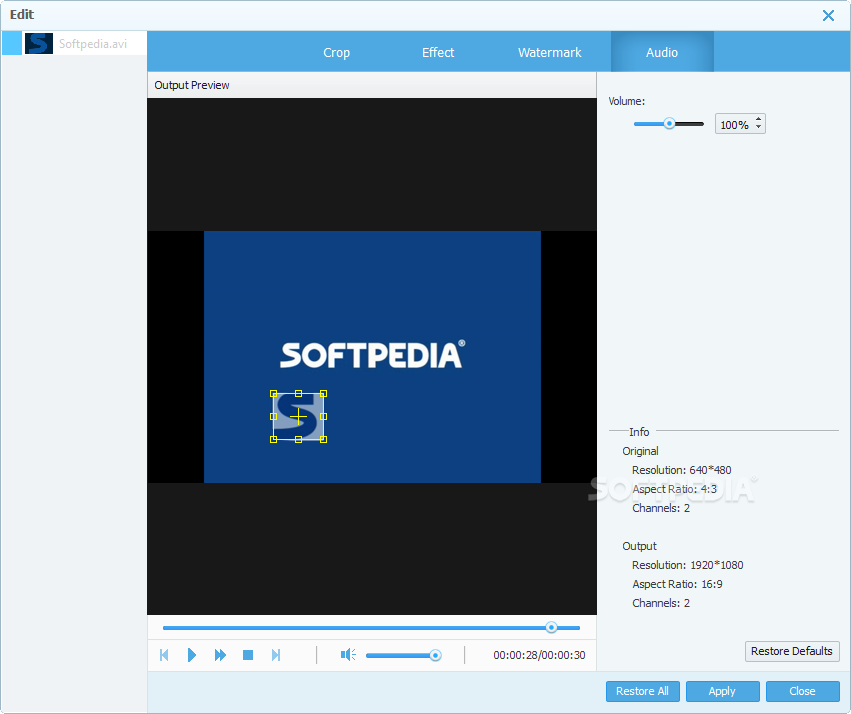Decrease volume with the down stepper arrow

tap(759, 128)
